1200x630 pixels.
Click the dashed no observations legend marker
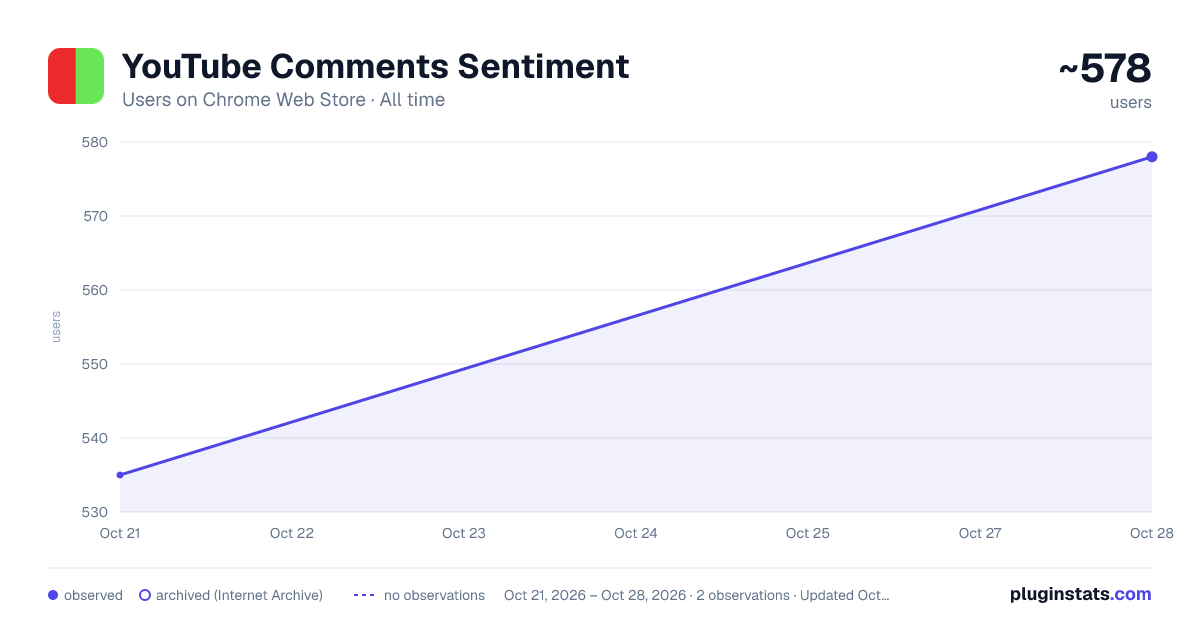pyautogui.click(x=364, y=595)
